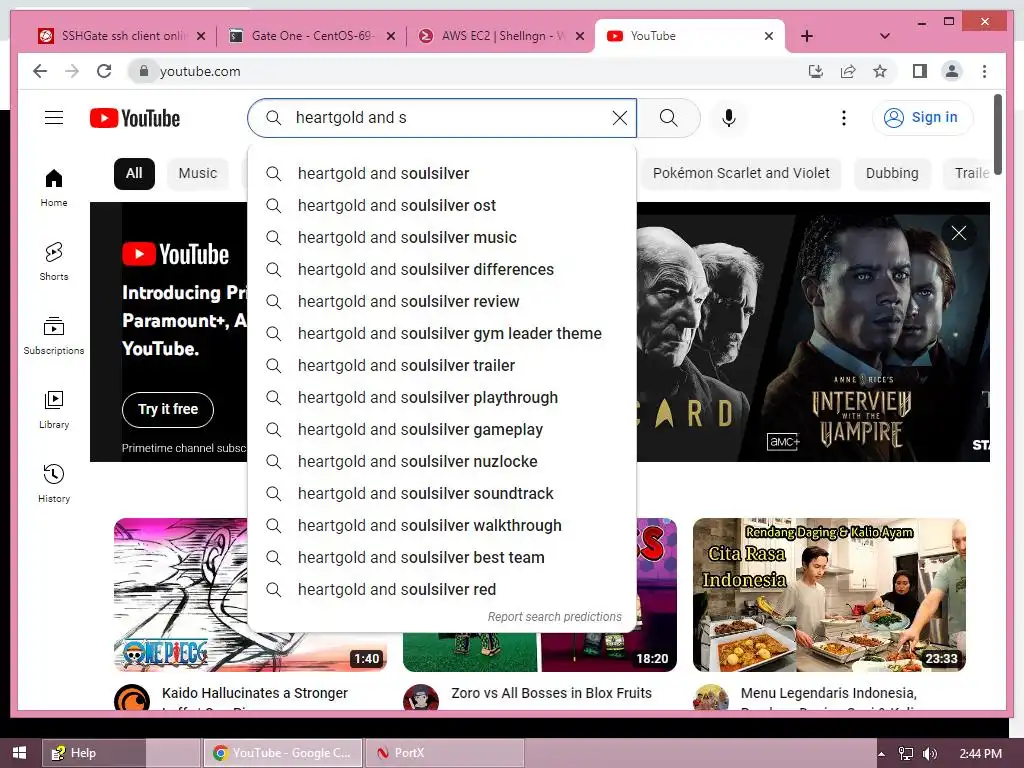The width and height of the screenshot is (1024, 768).
Task: Bookmark page with star icon
Action: 880,71
